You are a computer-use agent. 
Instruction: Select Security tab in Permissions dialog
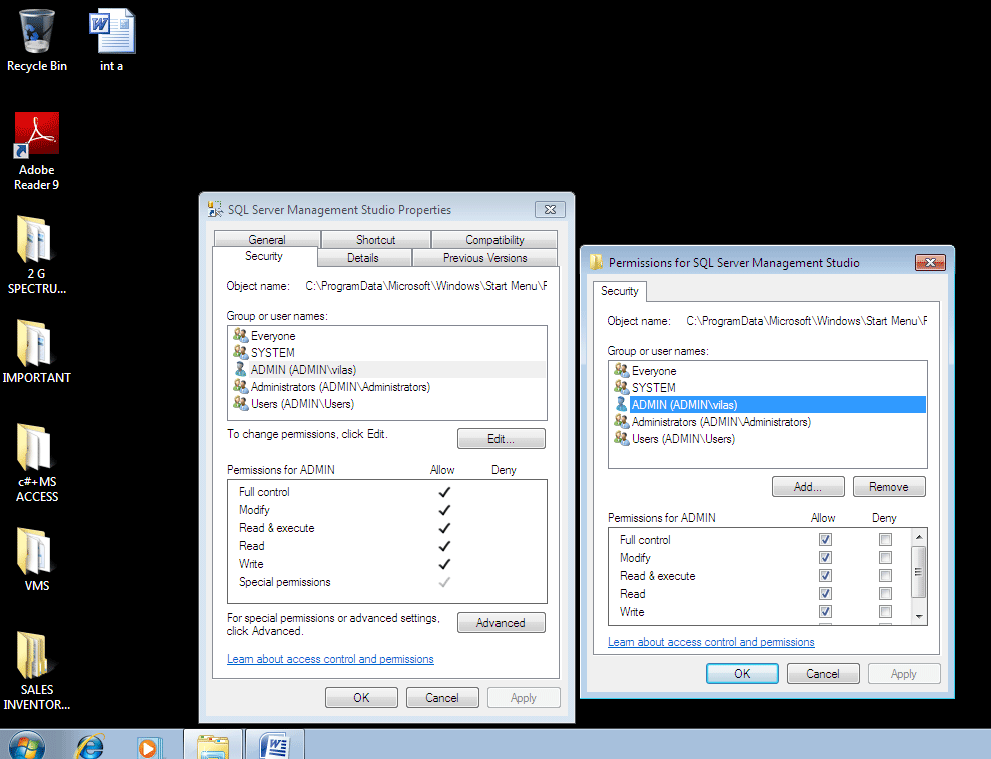coord(619,291)
